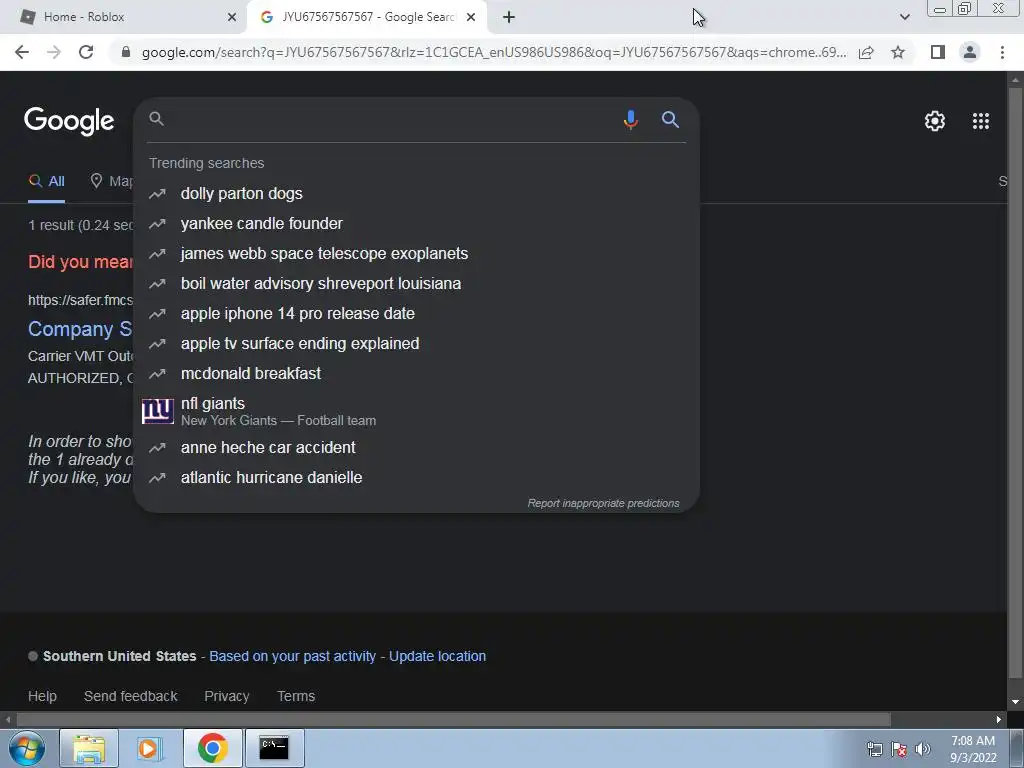The height and width of the screenshot is (768, 1024).
Task: Pick 'apple iphone 14 pro release date'
Action: pos(417,313)
